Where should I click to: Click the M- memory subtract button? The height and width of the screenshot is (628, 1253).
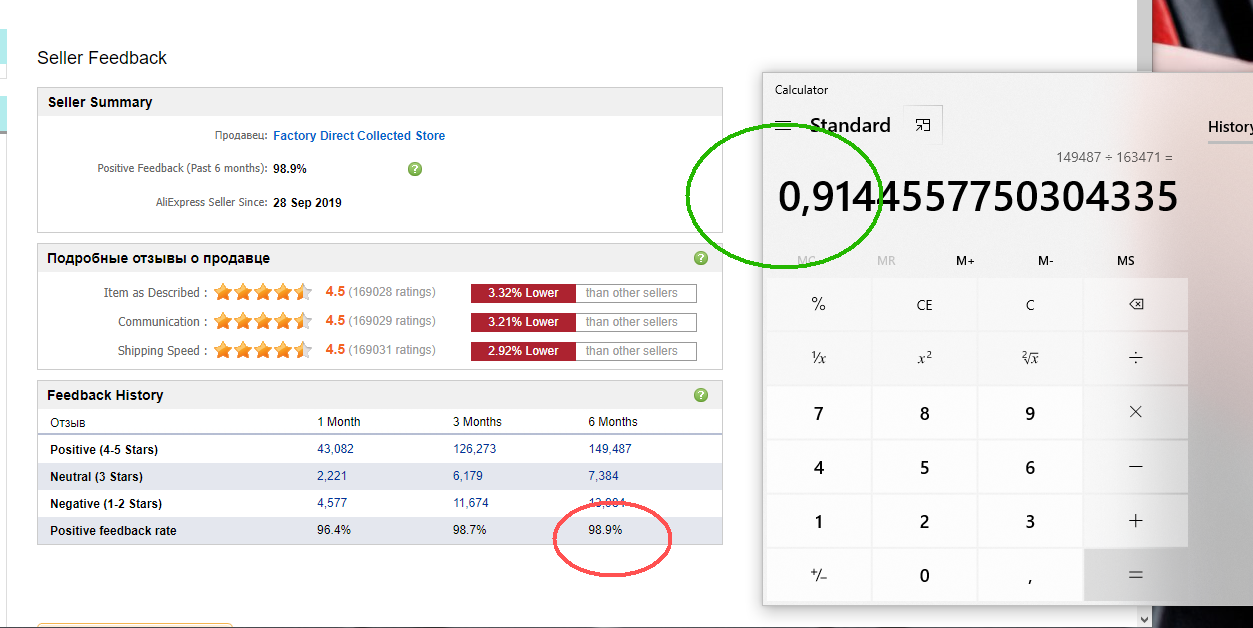point(1045,261)
